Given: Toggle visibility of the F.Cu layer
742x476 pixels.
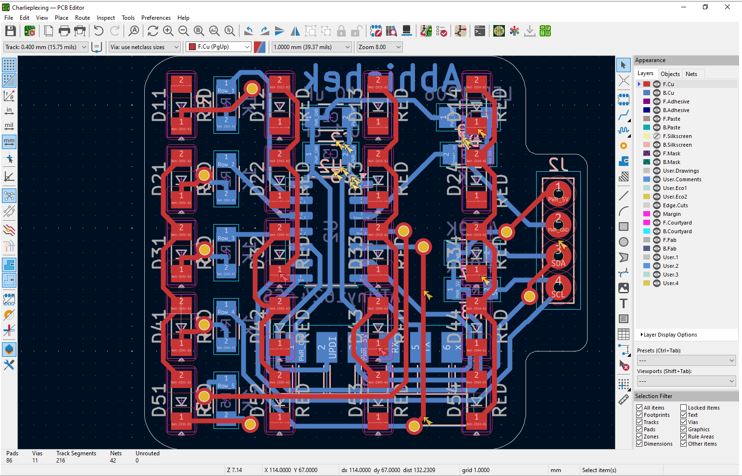Looking at the screenshot, I should 657,84.
